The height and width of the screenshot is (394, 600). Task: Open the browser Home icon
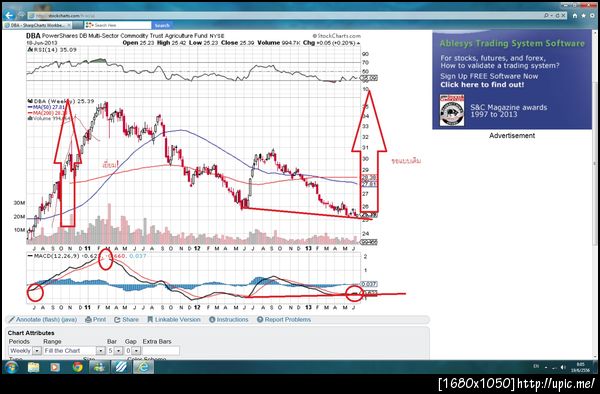tap(575, 16)
